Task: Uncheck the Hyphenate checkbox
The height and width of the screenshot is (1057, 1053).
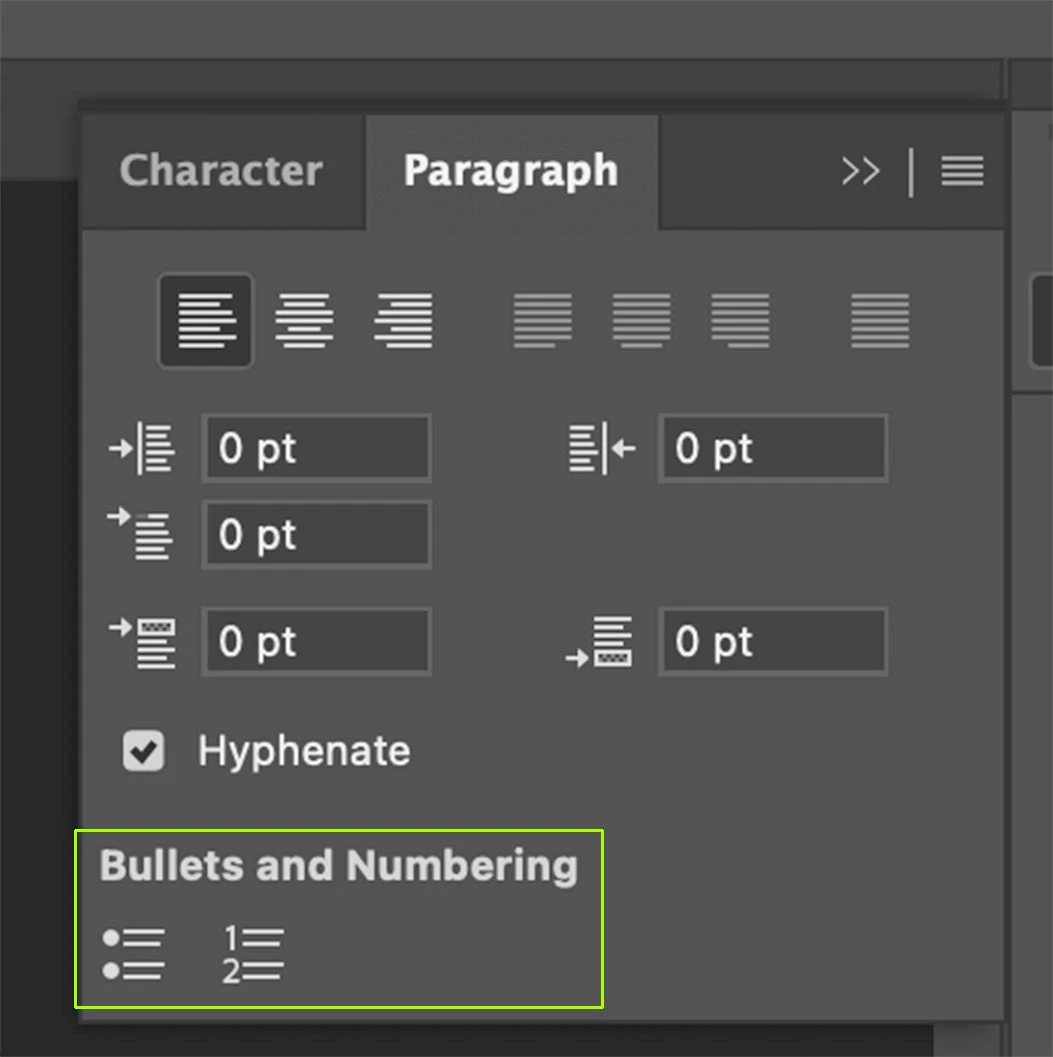Action: tap(143, 750)
